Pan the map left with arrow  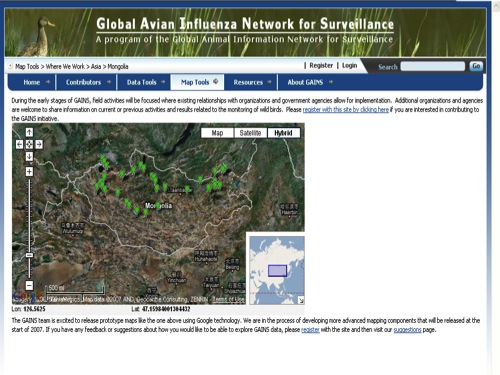[20, 144]
